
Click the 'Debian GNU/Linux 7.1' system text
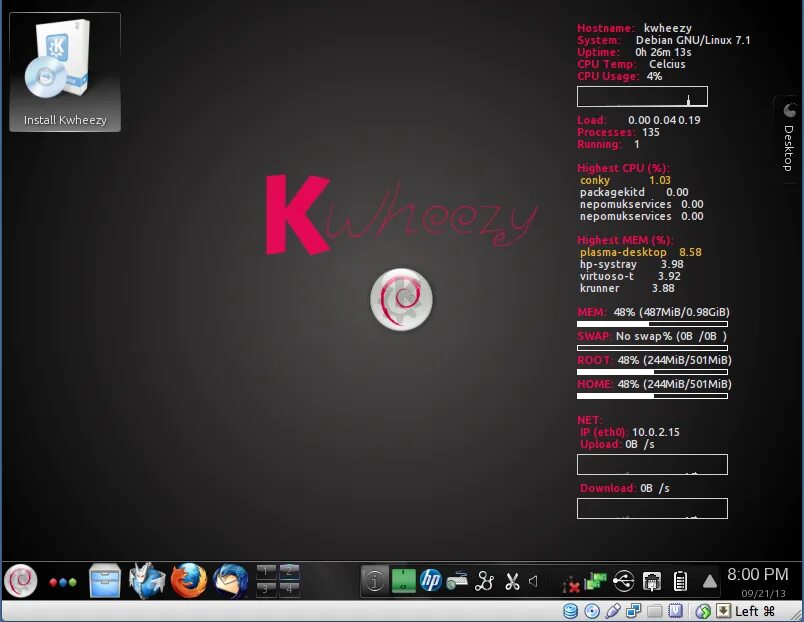(x=693, y=40)
